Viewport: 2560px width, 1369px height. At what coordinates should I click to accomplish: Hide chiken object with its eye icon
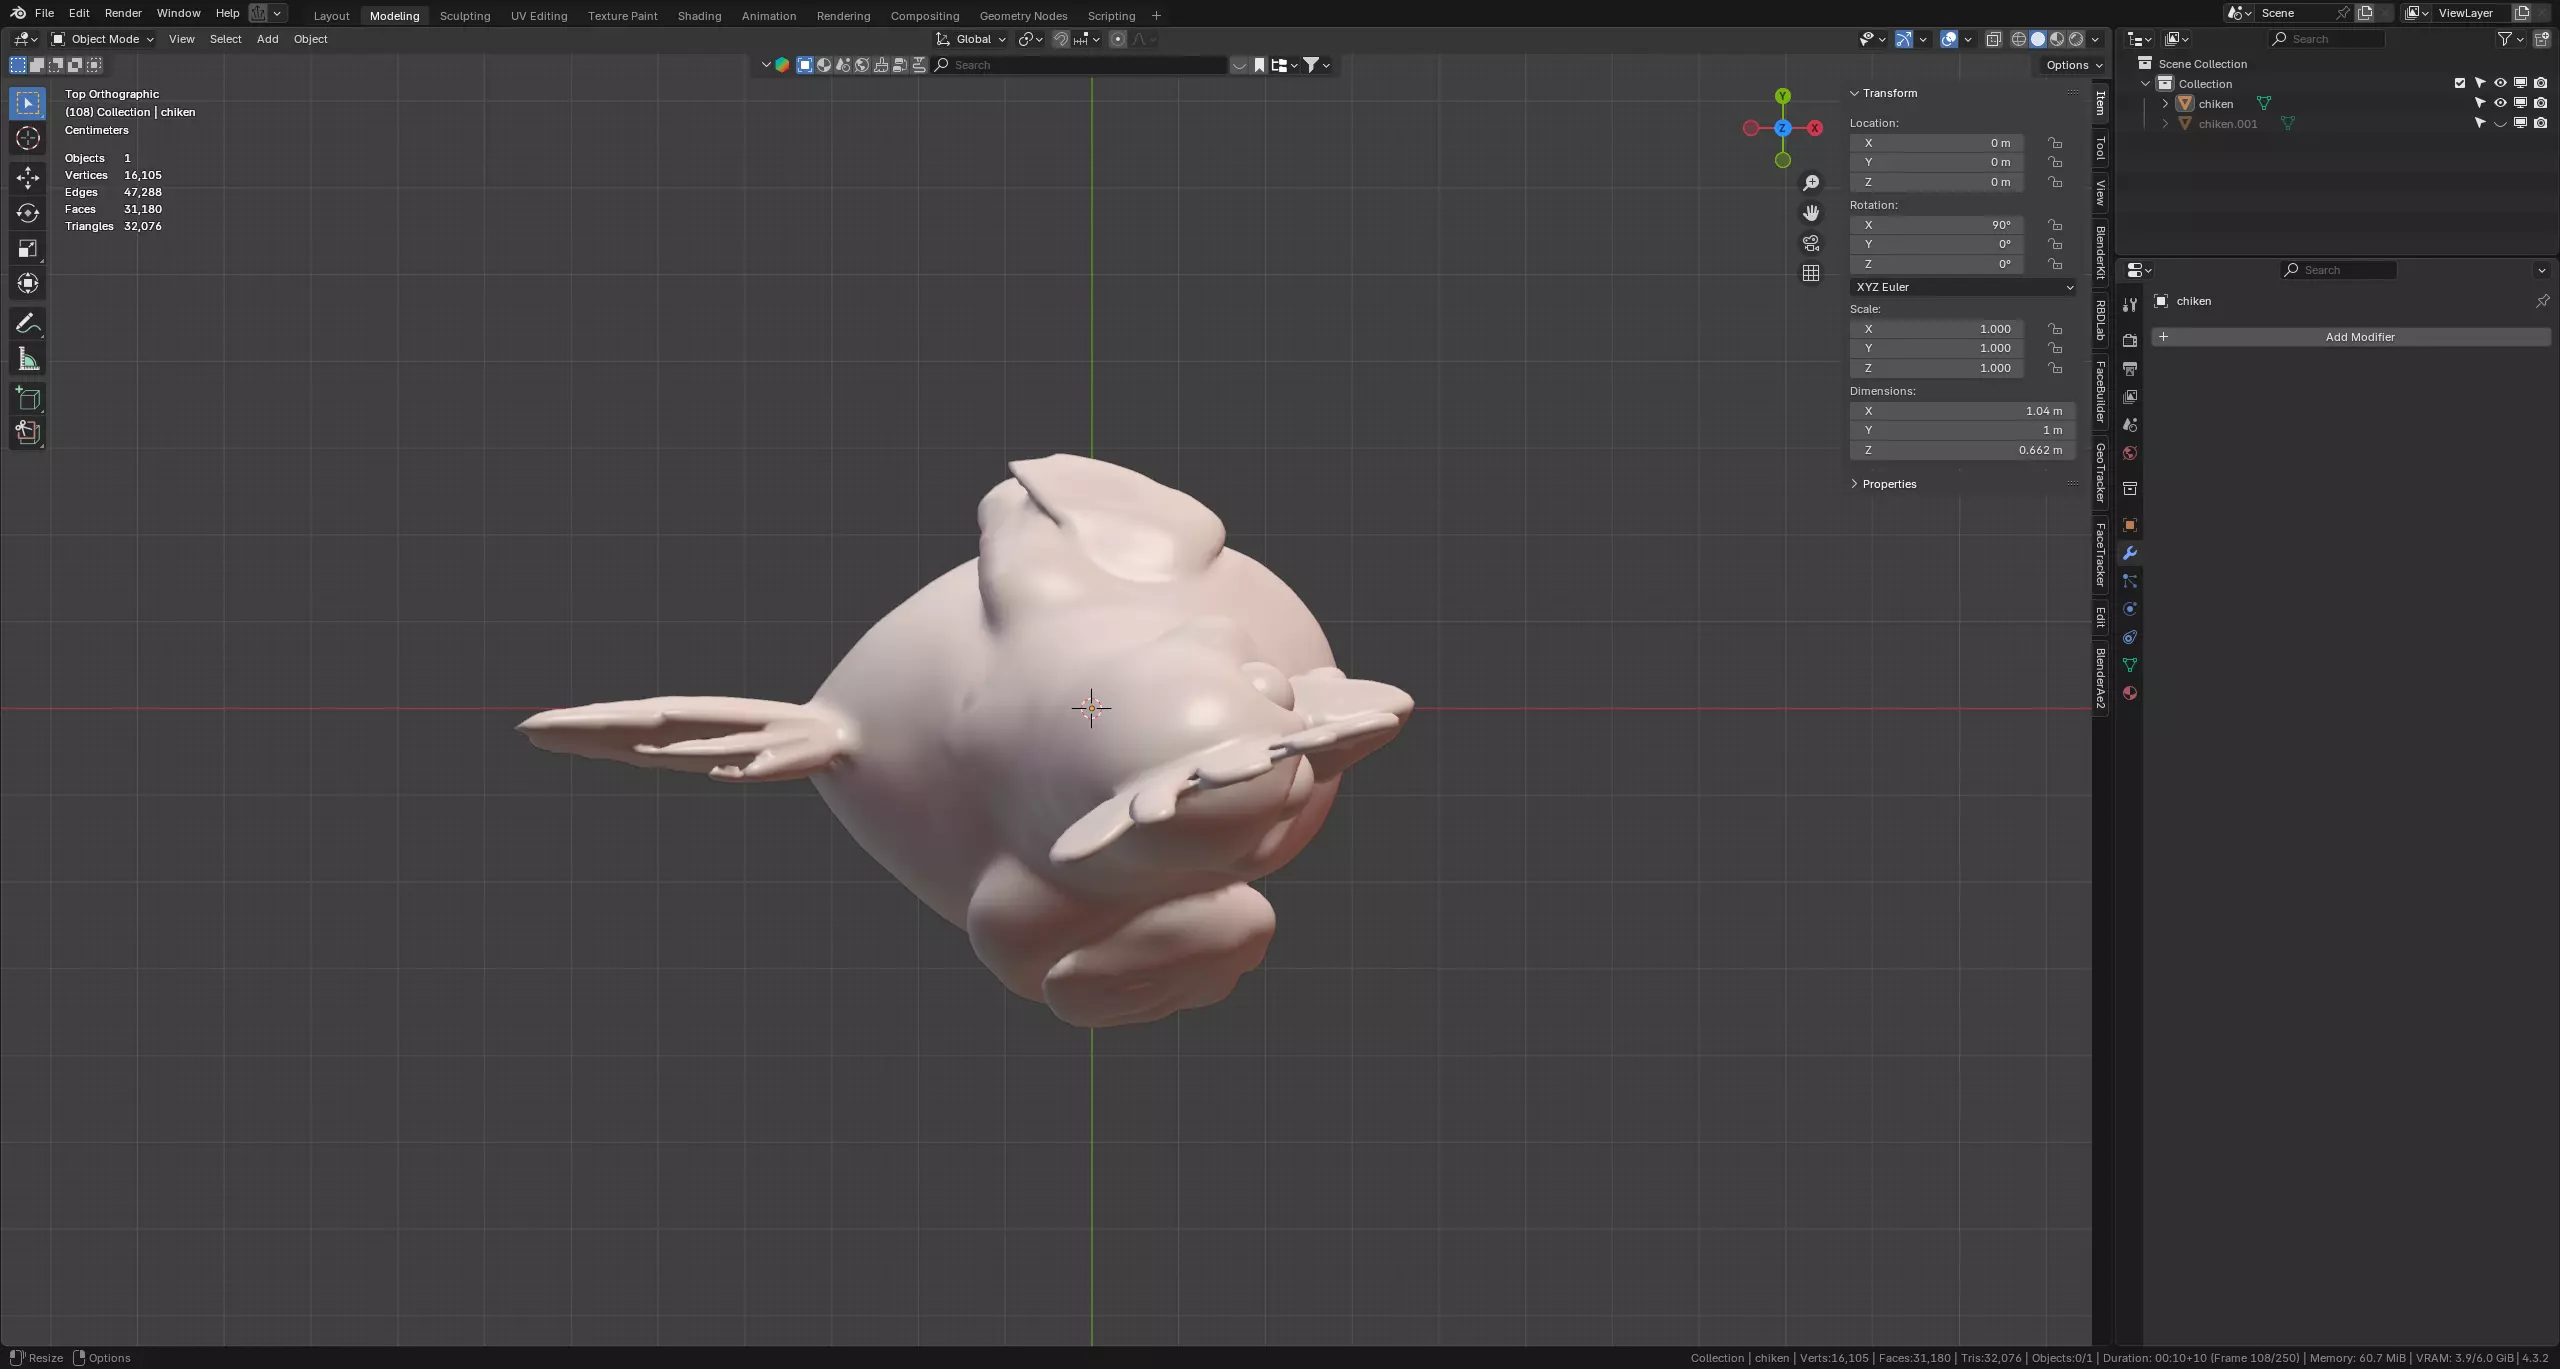(x=2500, y=103)
